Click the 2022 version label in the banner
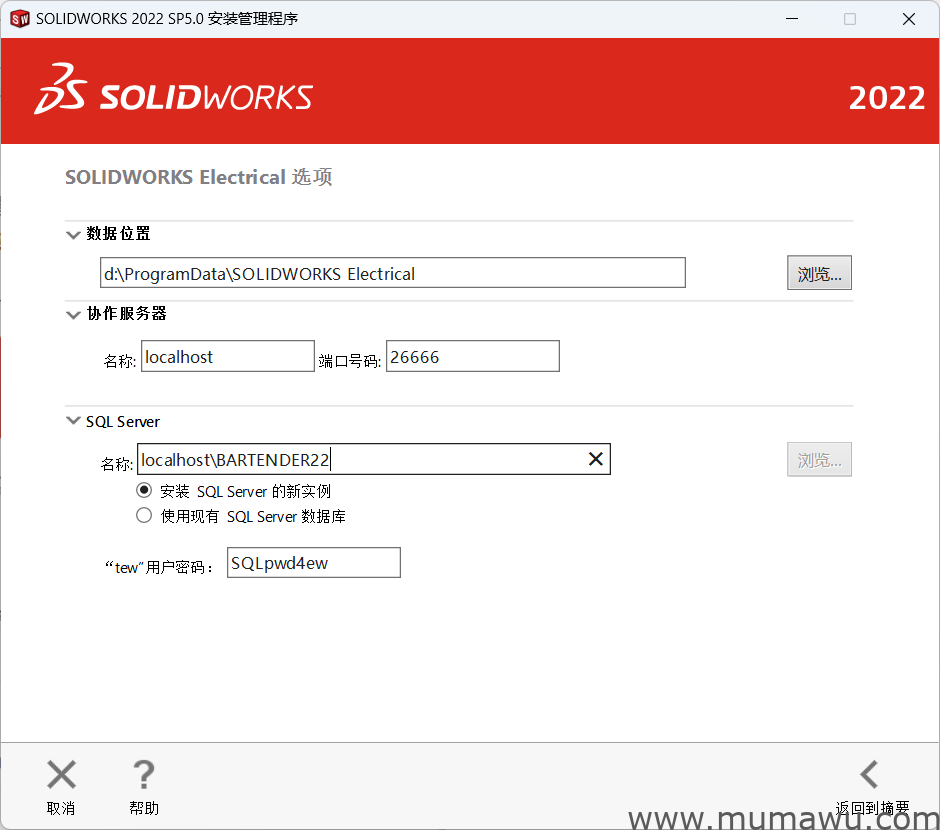 [887, 98]
